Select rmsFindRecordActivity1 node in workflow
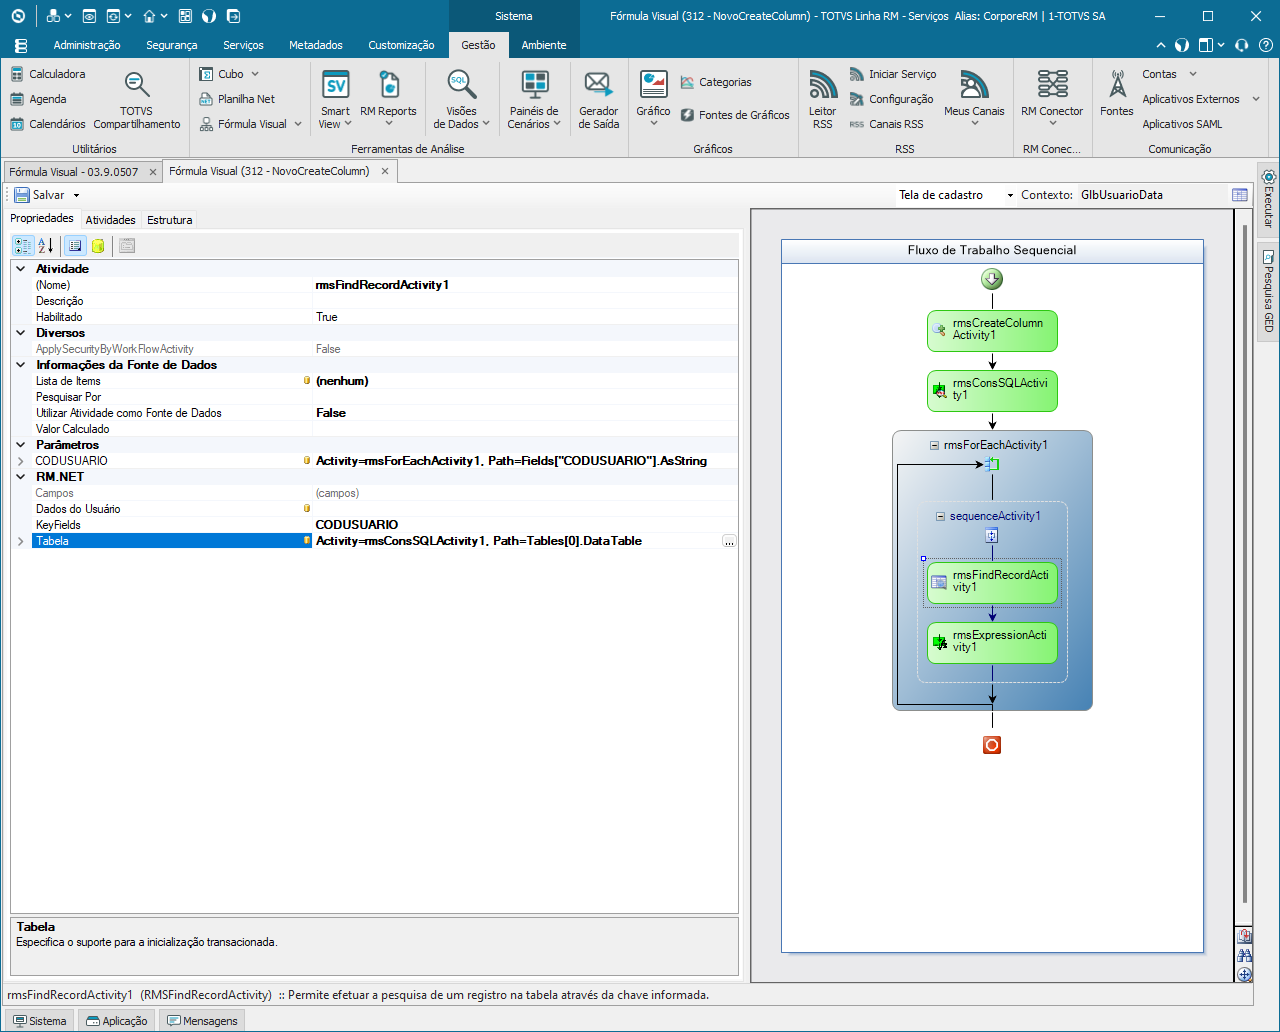 click(x=992, y=582)
